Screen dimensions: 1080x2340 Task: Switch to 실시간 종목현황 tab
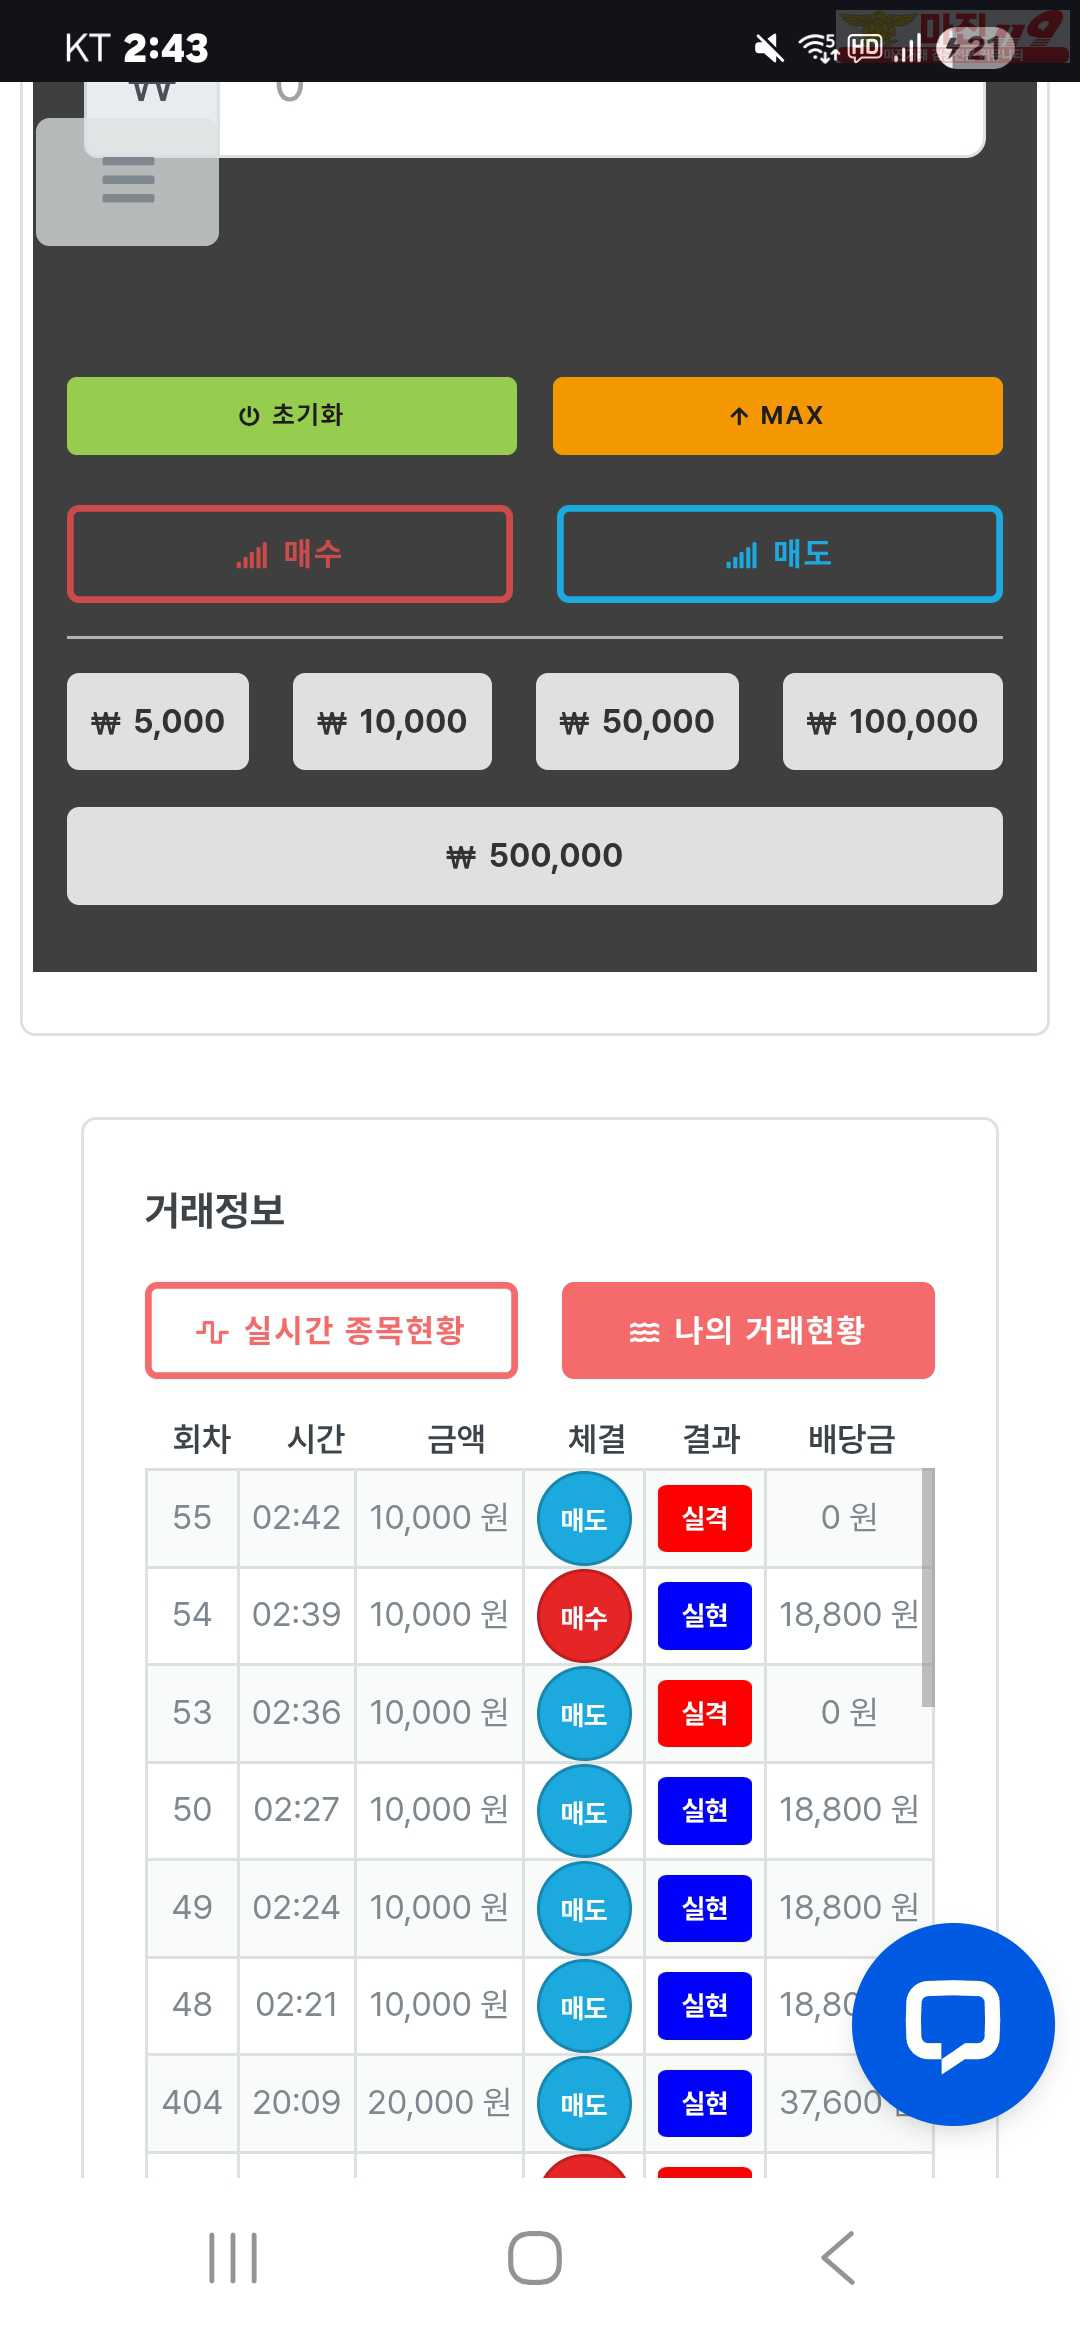pos(331,1330)
